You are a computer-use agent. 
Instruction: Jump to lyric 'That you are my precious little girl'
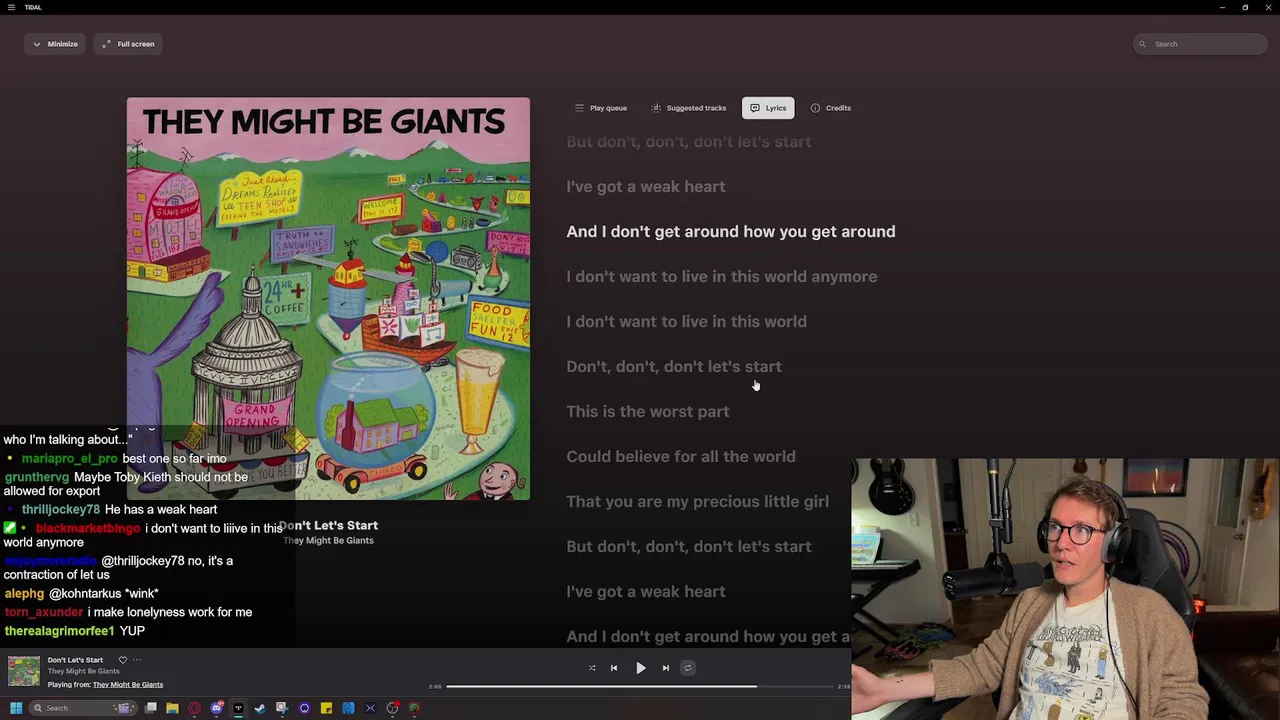[698, 502]
